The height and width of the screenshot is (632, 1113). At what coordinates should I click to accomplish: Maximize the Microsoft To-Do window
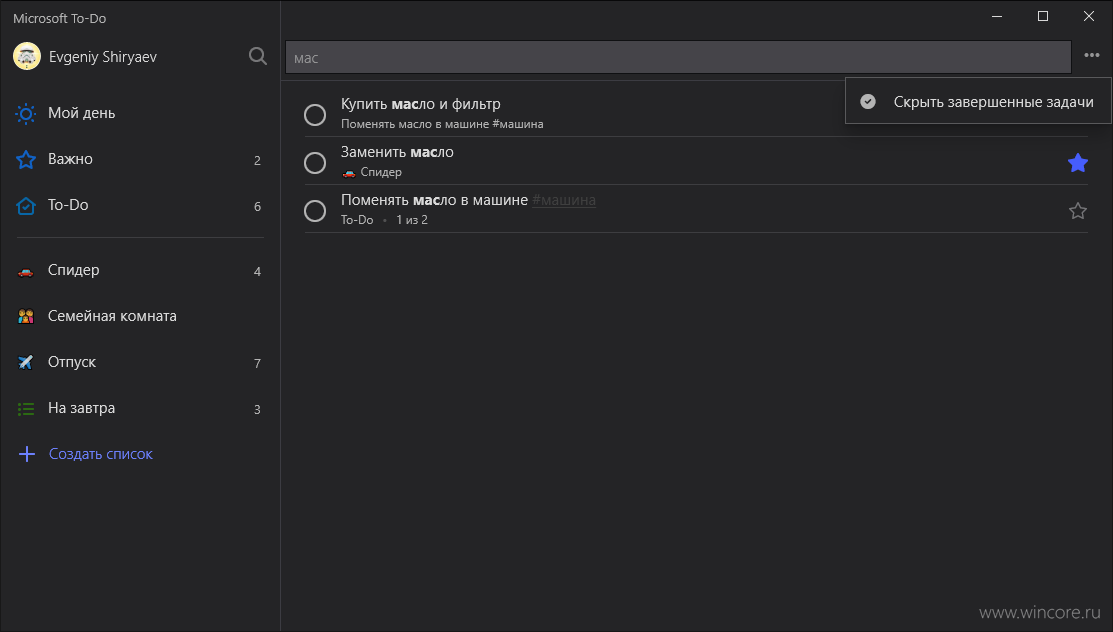click(1043, 16)
